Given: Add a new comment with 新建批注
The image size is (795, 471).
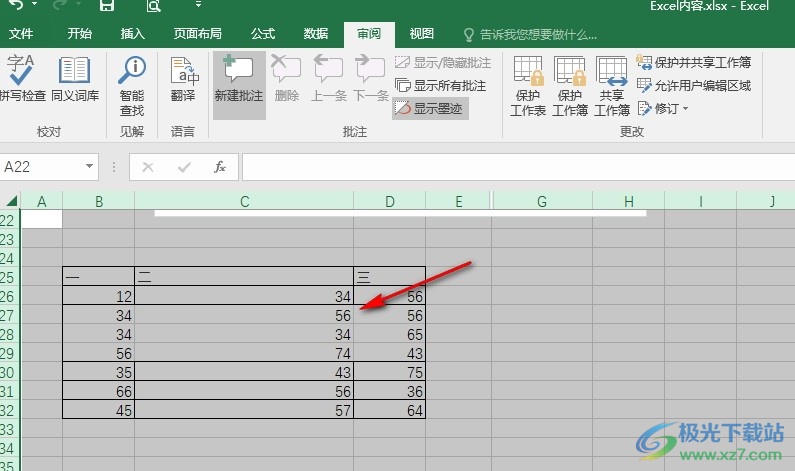Looking at the screenshot, I should [239, 78].
